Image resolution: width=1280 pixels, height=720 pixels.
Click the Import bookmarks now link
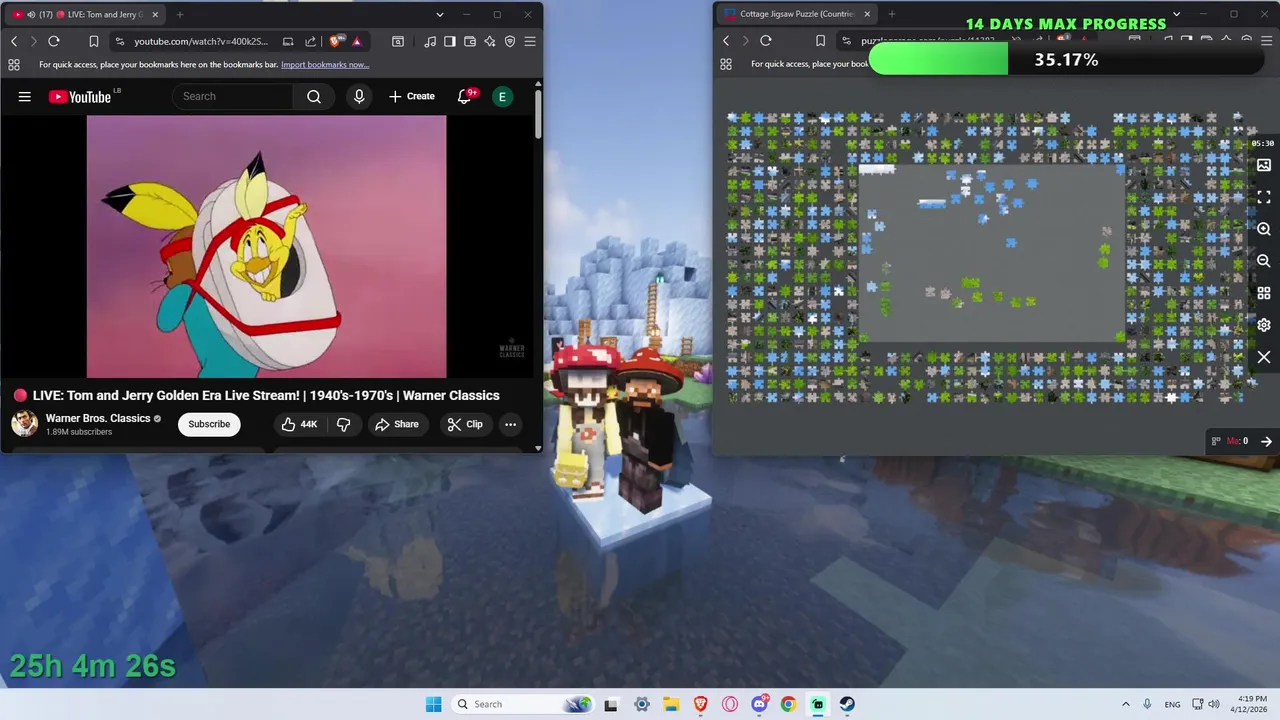(x=325, y=65)
